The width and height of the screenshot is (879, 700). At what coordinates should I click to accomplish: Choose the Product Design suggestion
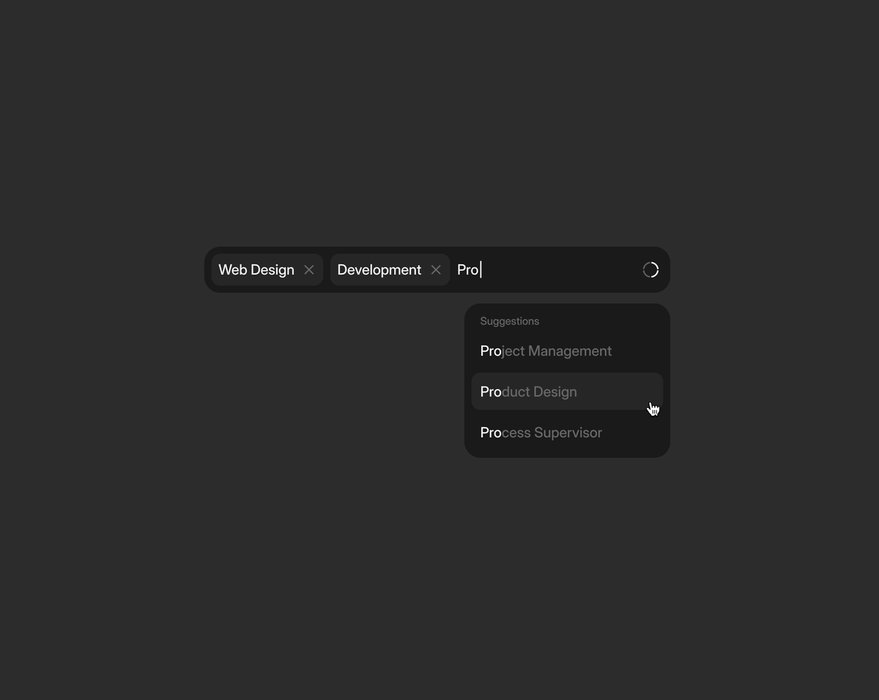click(567, 392)
